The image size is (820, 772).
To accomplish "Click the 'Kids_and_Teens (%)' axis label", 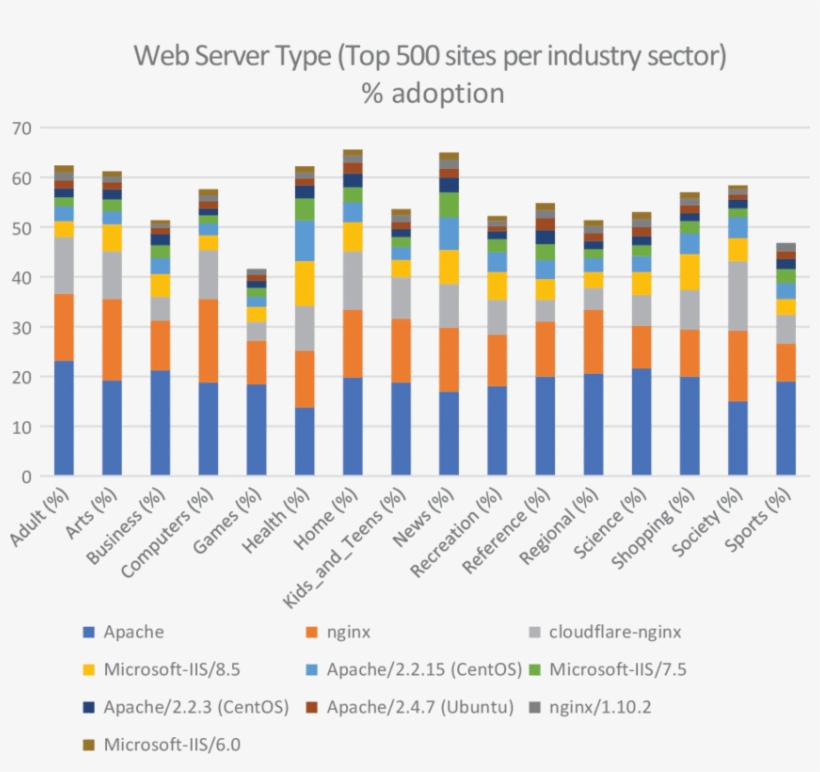I will point(344,548).
